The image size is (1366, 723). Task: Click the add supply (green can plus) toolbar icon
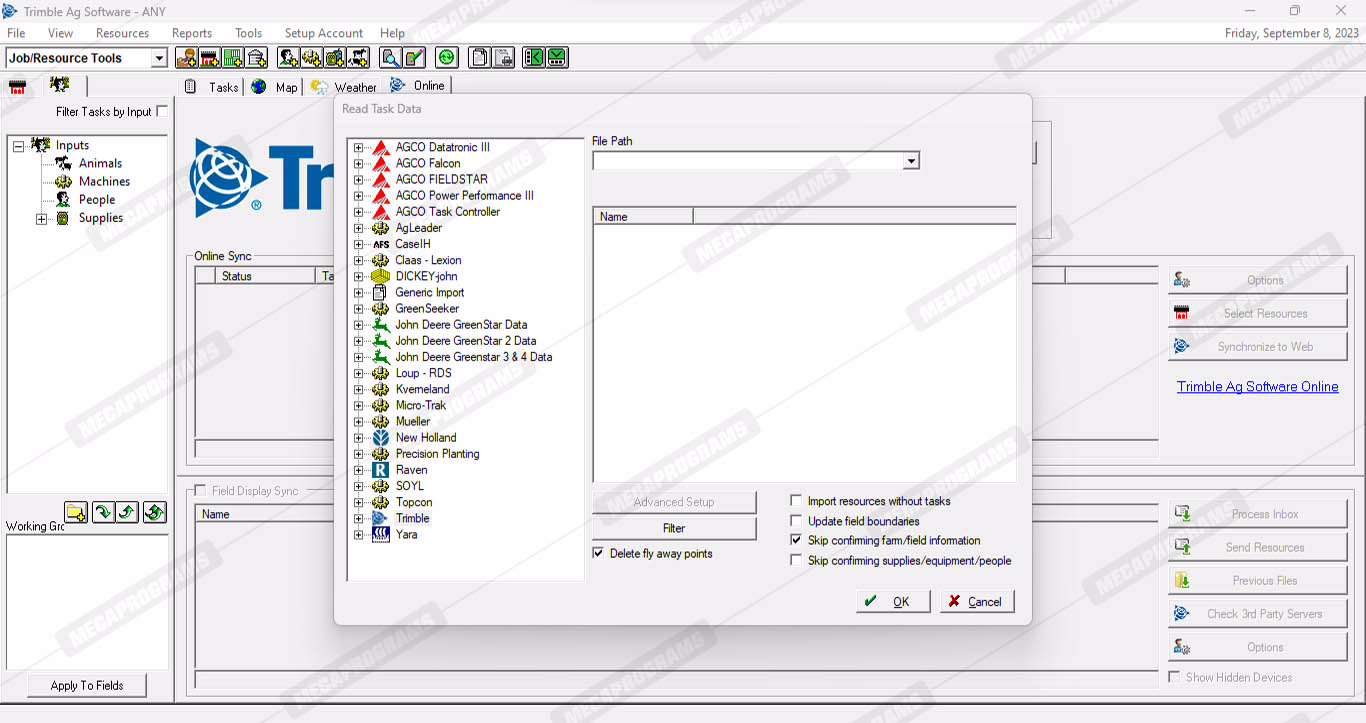pyautogui.click(x=335, y=58)
